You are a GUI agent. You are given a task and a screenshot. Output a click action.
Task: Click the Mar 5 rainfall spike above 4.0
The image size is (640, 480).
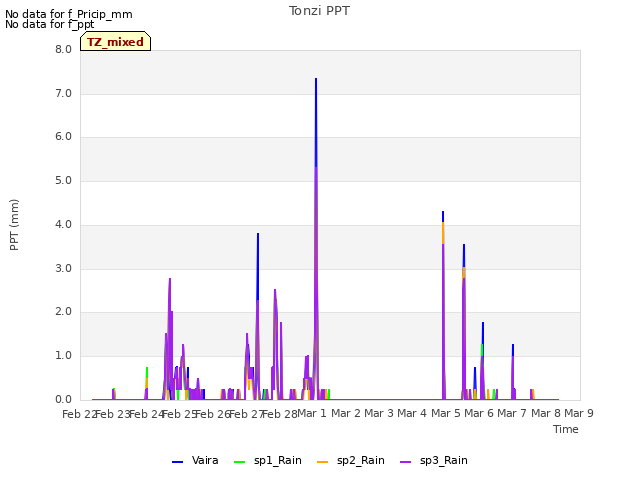443,212
